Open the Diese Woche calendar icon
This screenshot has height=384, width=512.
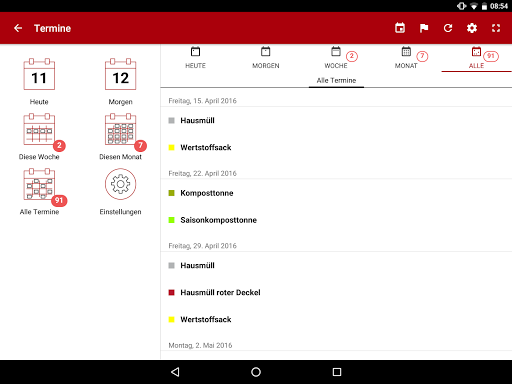[x=39, y=129]
